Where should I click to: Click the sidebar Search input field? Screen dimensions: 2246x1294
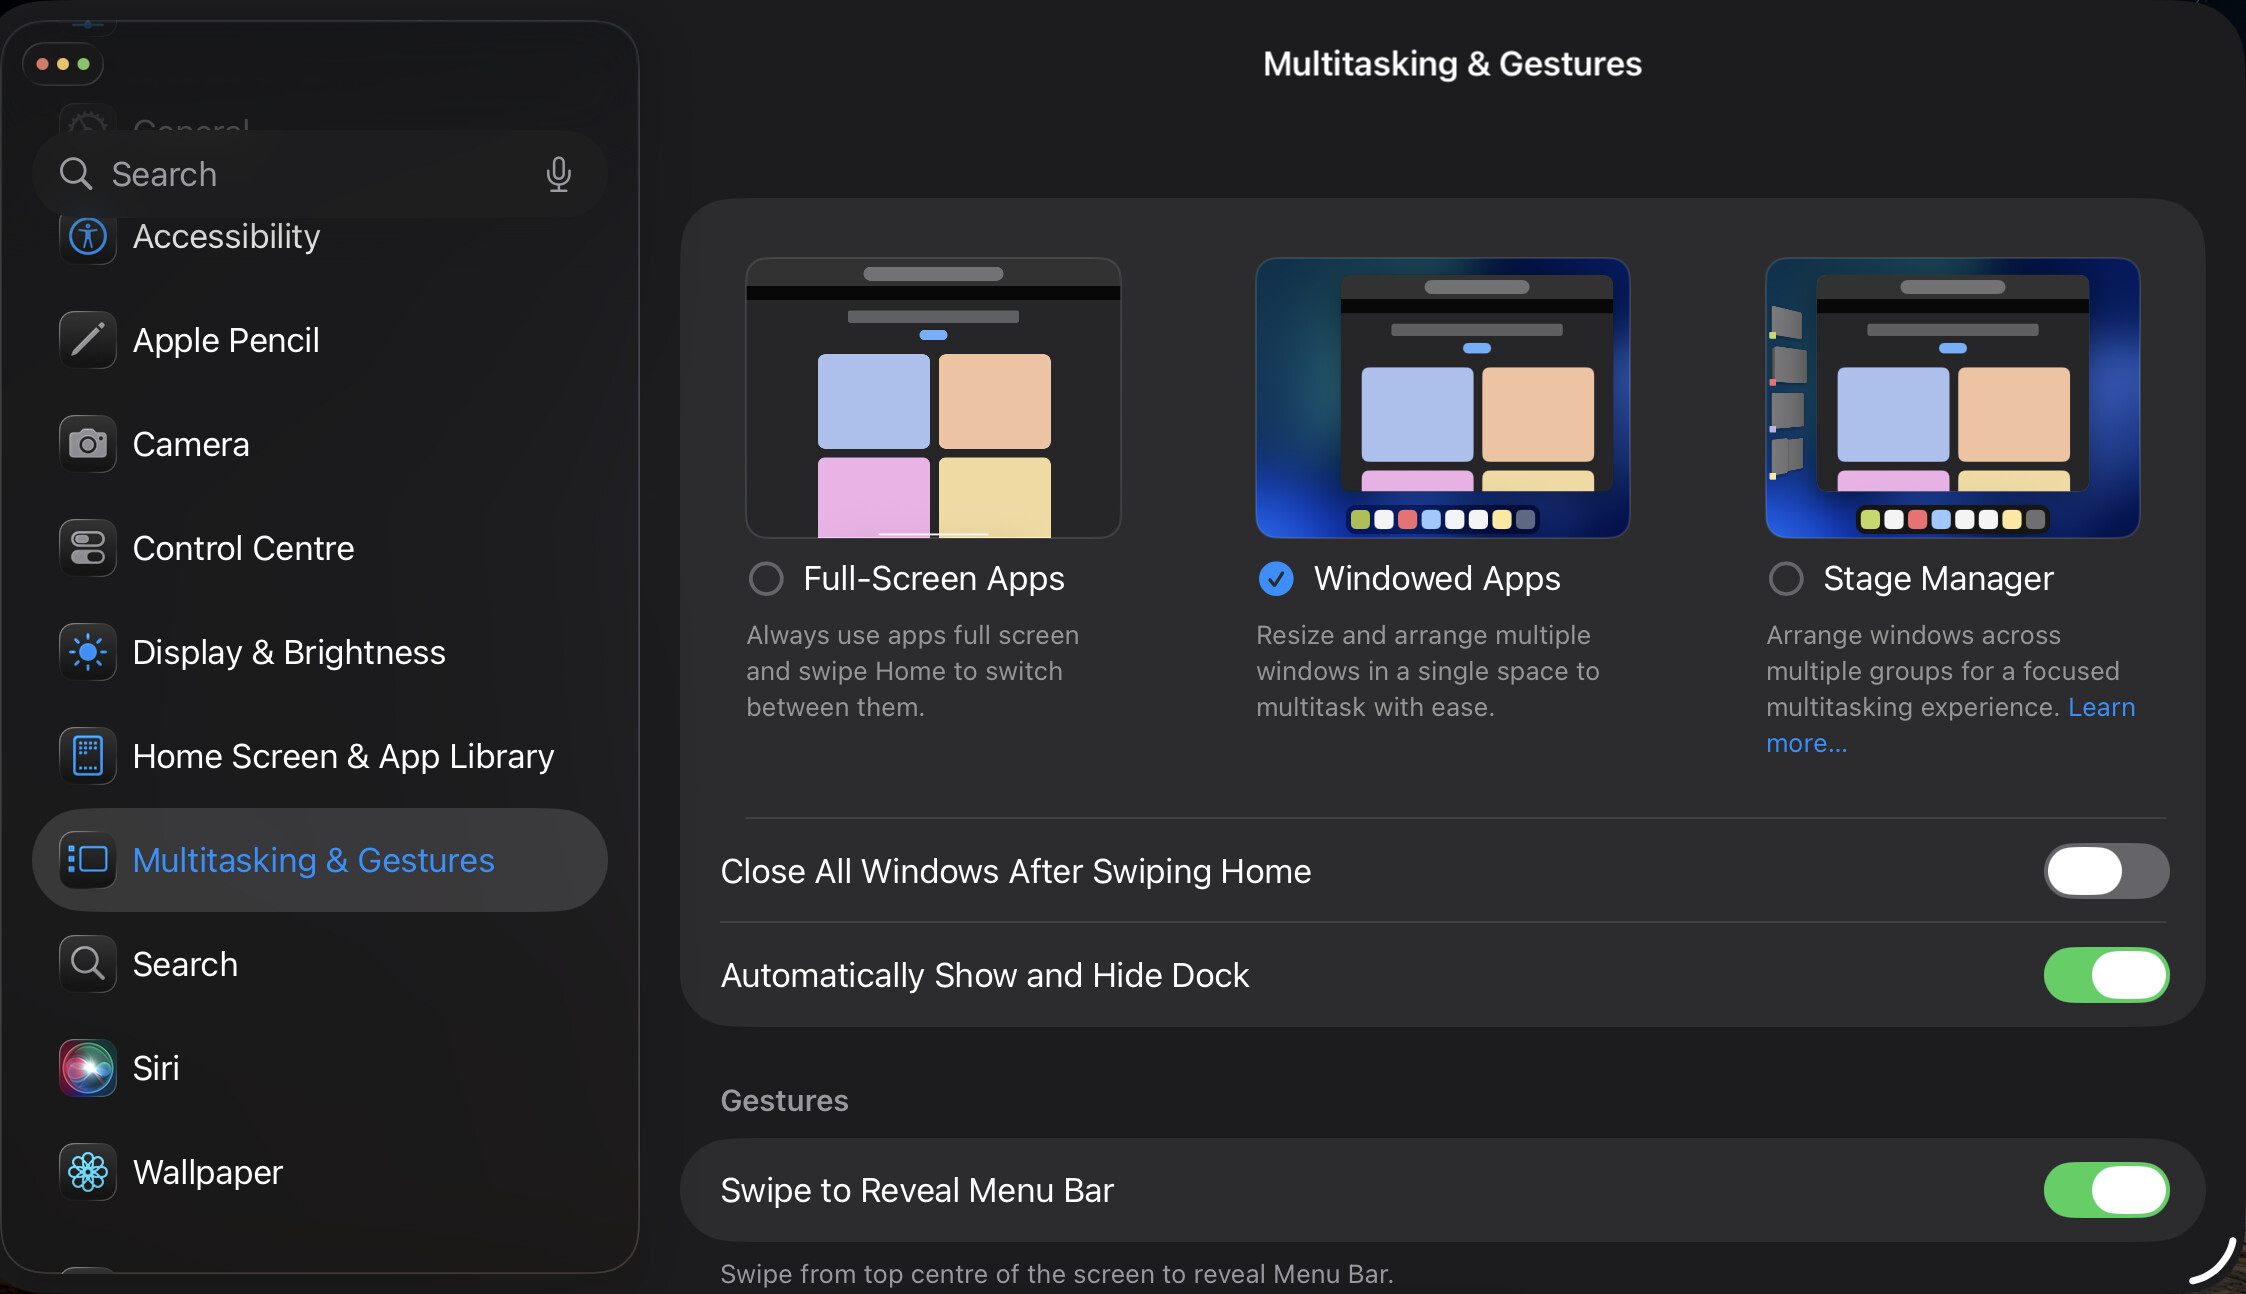pyautogui.click(x=300, y=174)
